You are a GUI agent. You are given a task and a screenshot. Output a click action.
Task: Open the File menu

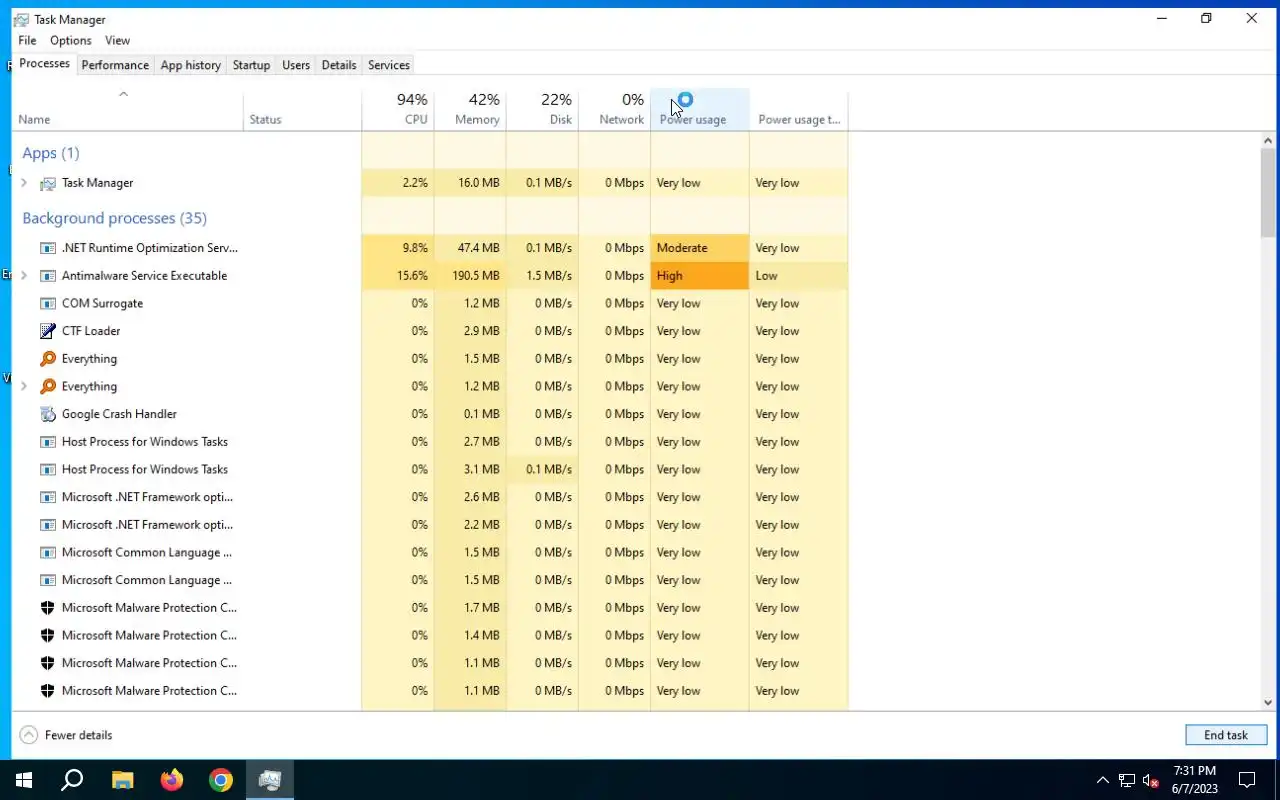click(27, 41)
